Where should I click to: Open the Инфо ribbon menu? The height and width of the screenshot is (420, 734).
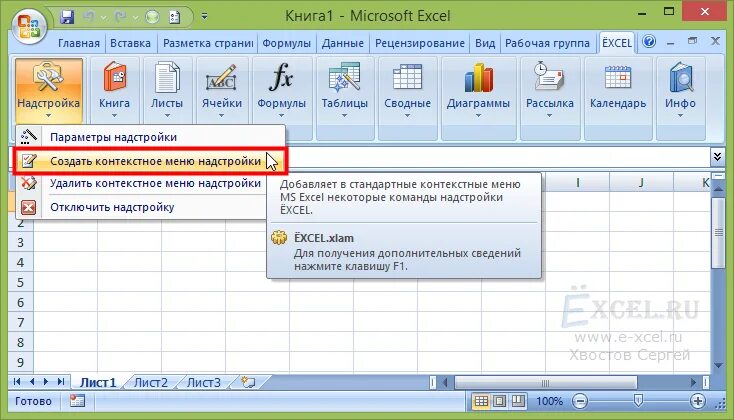tap(680, 89)
